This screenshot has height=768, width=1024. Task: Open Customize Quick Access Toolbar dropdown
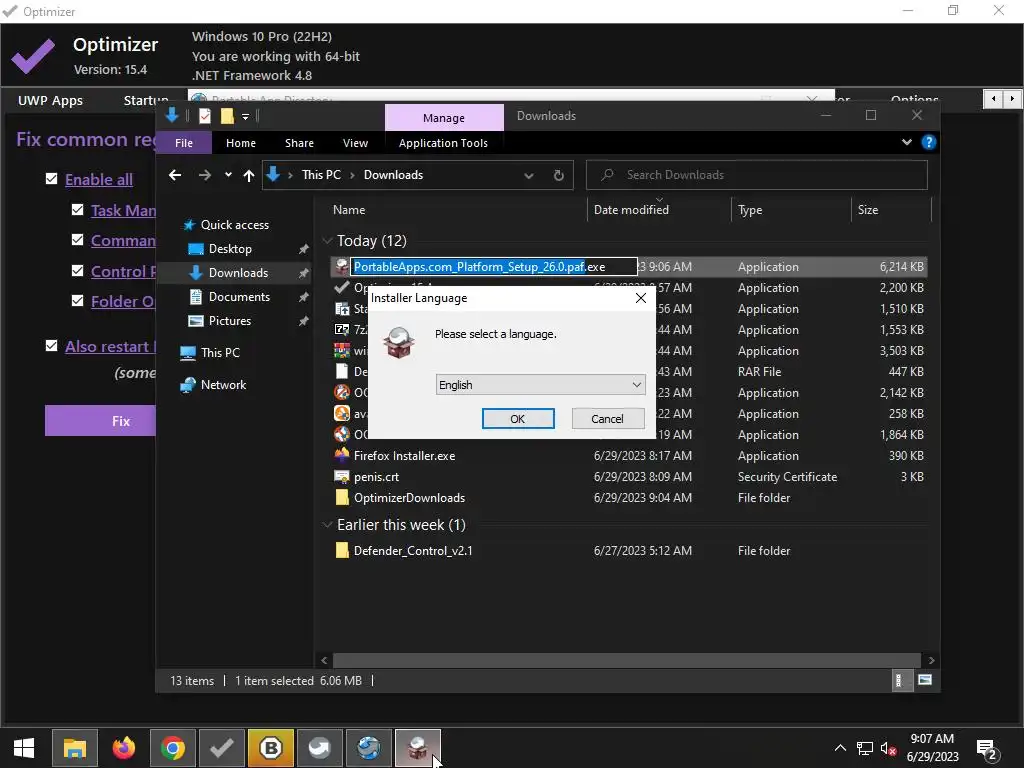coord(246,116)
